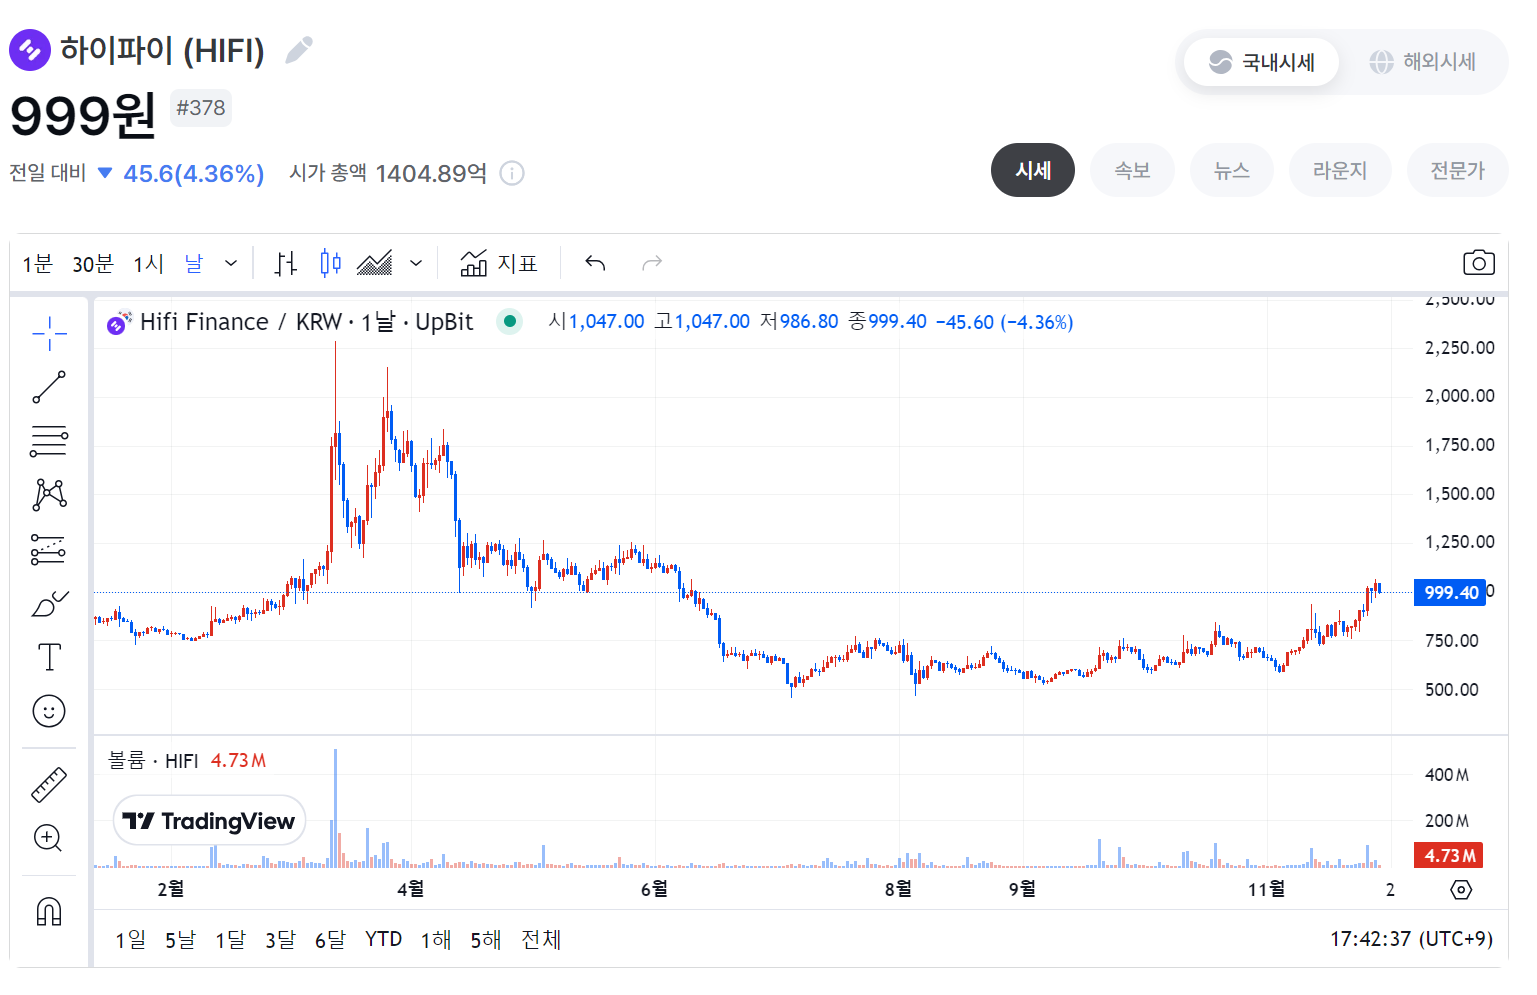Open the emoji icons tool
The height and width of the screenshot is (995, 1537).
pos(49,711)
